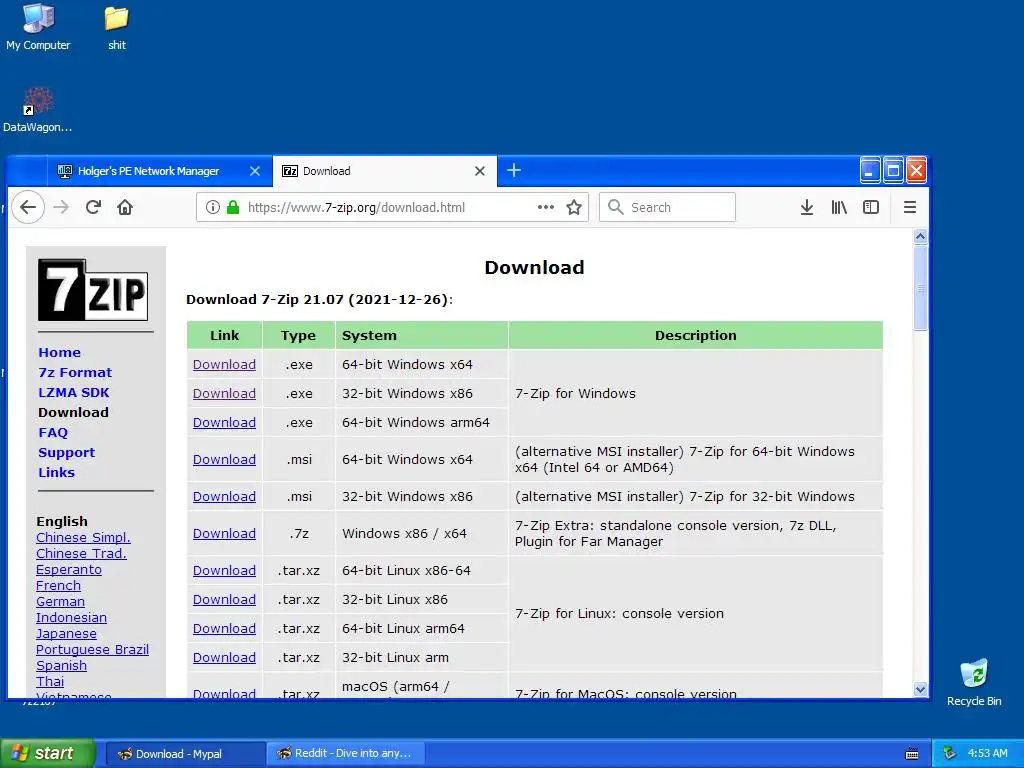Switch to Reddit taskbar window
1024x768 pixels.
[345, 754]
